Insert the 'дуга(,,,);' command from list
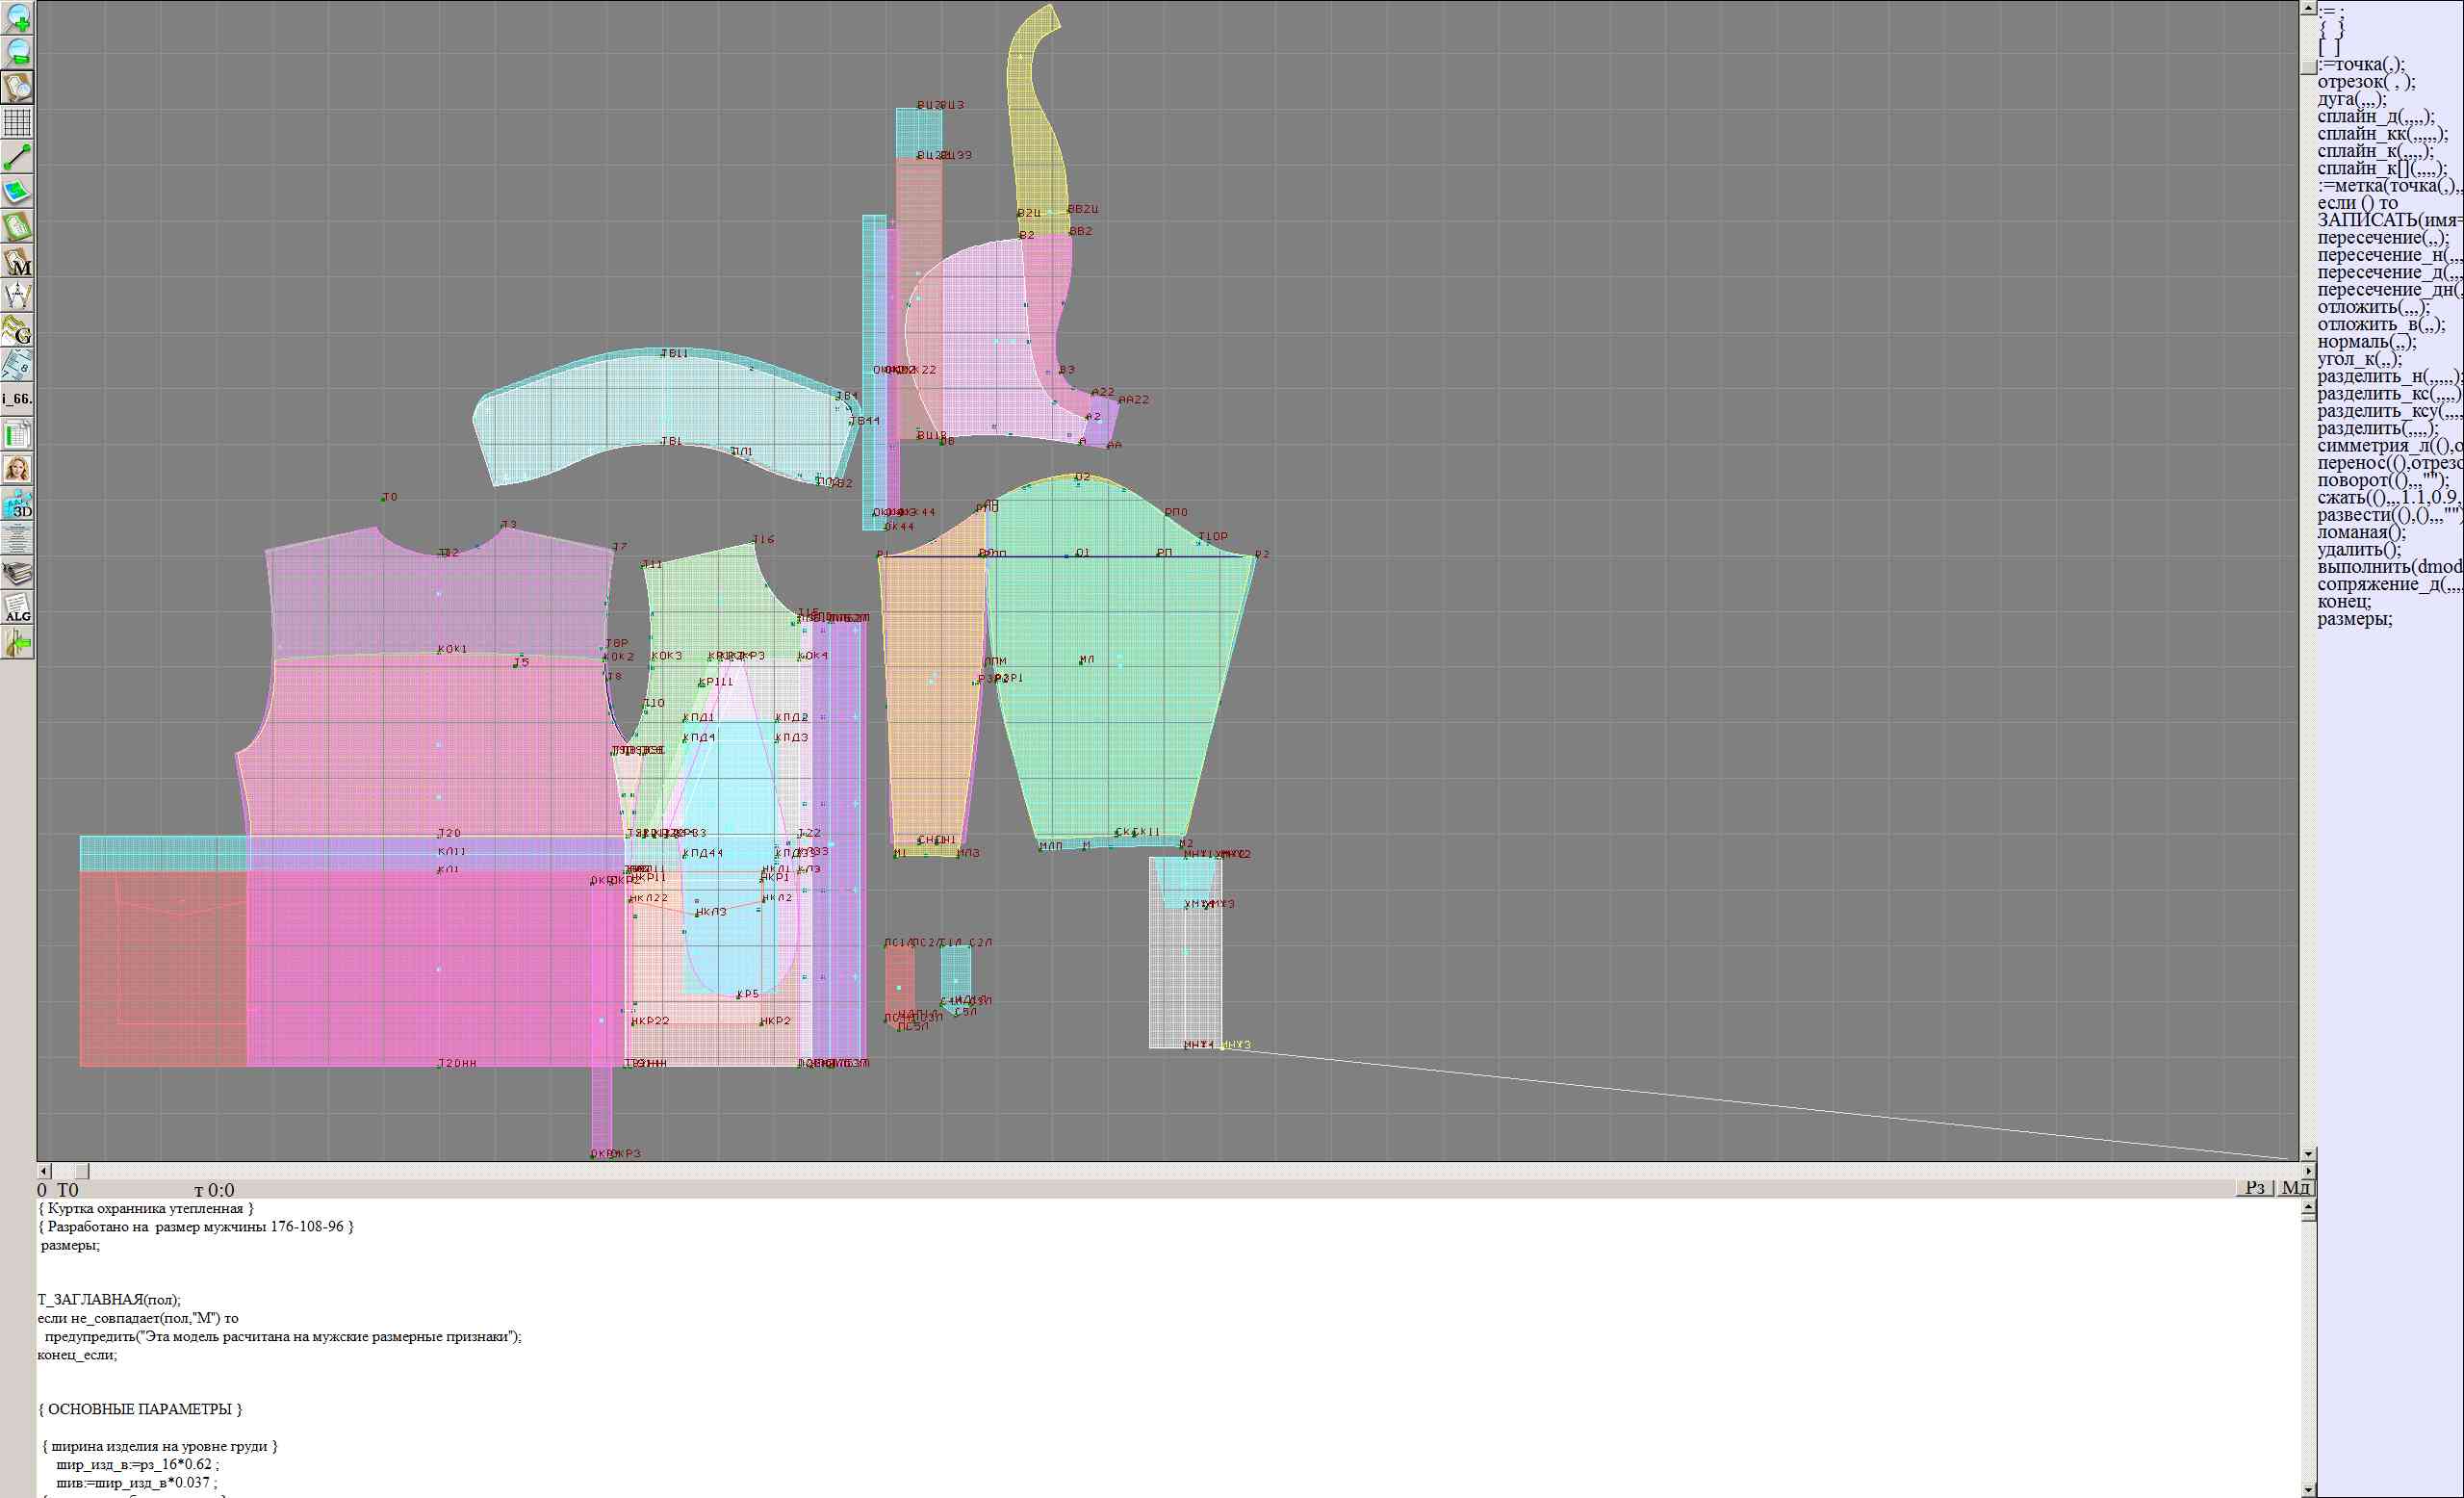Screen dimensions: 2464x1498 coord(2352,99)
